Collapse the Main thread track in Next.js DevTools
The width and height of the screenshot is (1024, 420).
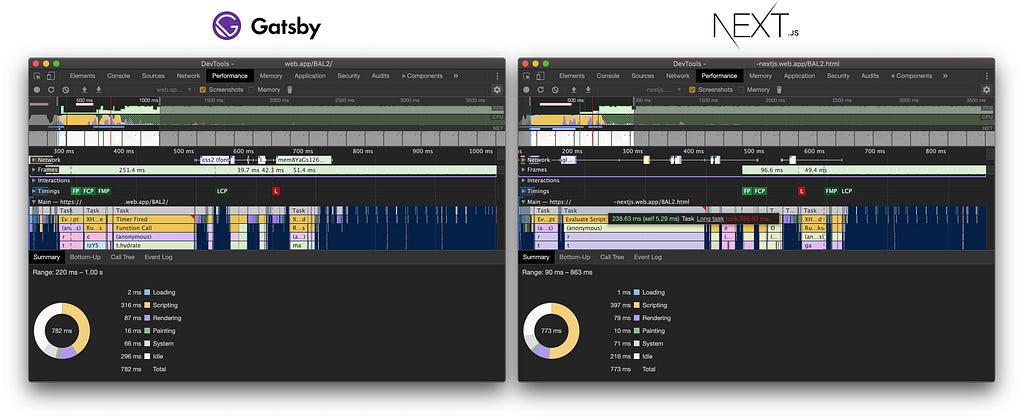523,202
